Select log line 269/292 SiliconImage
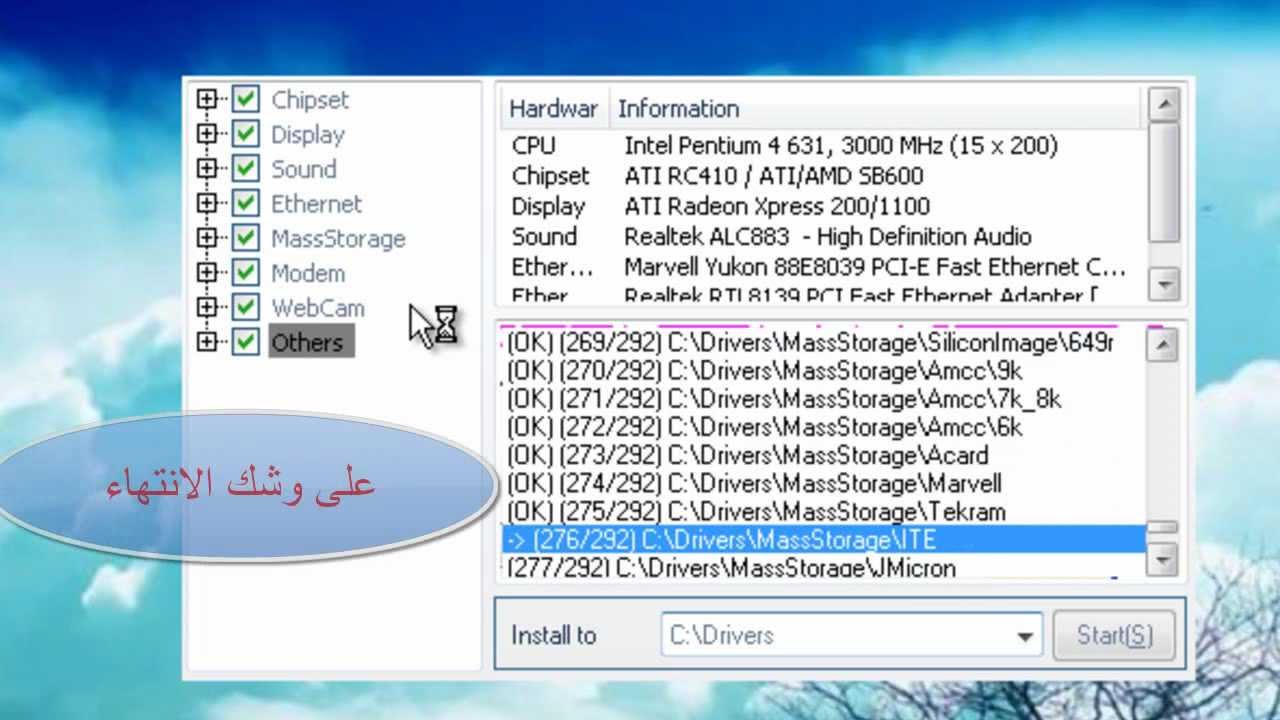The height and width of the screenshot is (720, 1280). click(823, 343)
